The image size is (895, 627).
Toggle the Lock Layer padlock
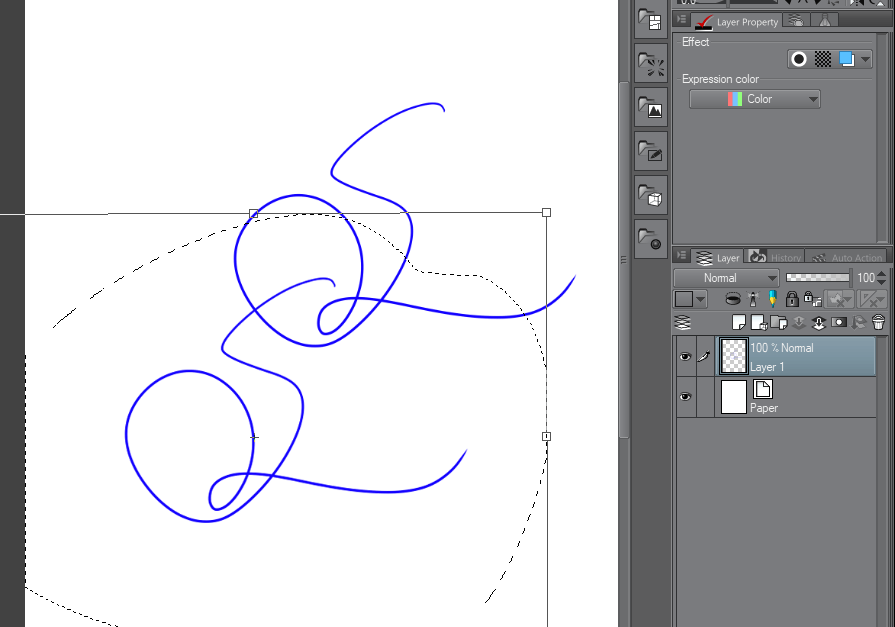point(791,299)
